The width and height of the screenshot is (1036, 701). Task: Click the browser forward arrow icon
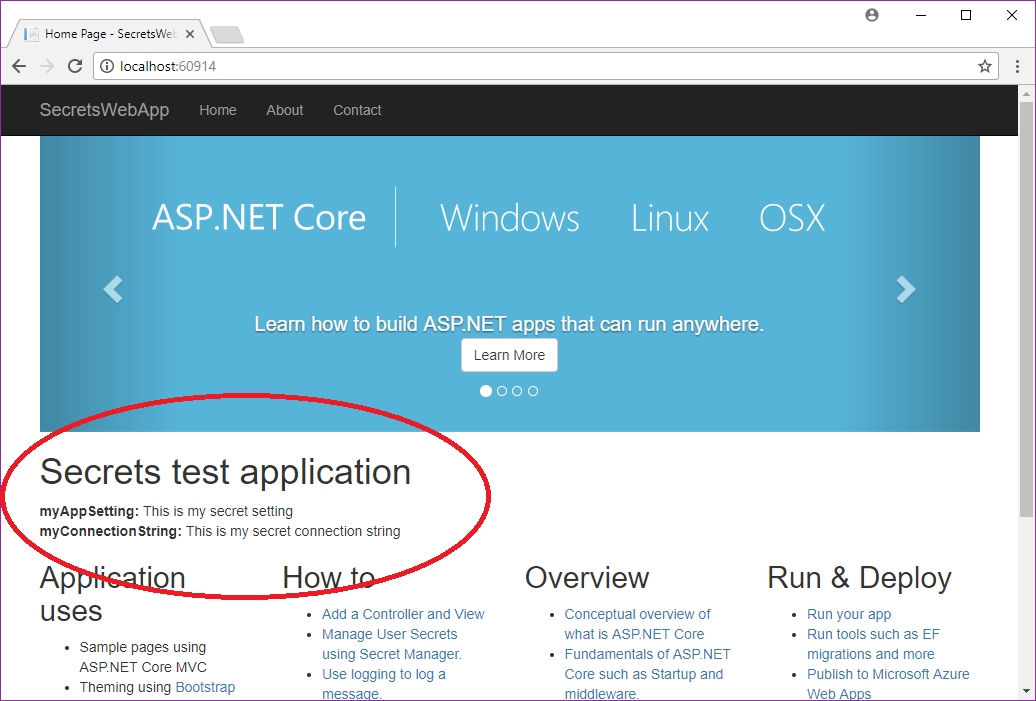click(46, 66)
